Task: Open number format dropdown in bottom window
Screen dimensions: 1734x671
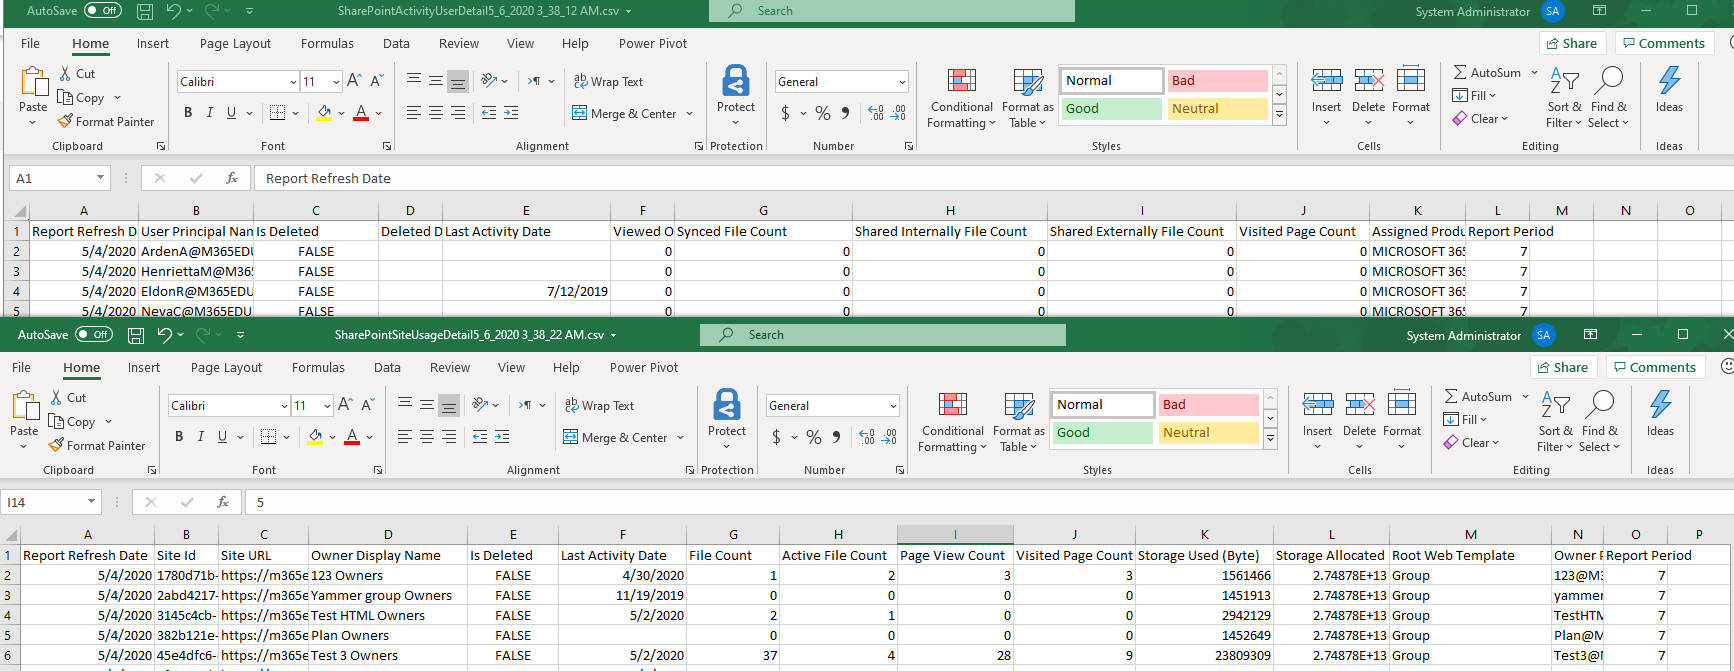Action: pos(893,406)
